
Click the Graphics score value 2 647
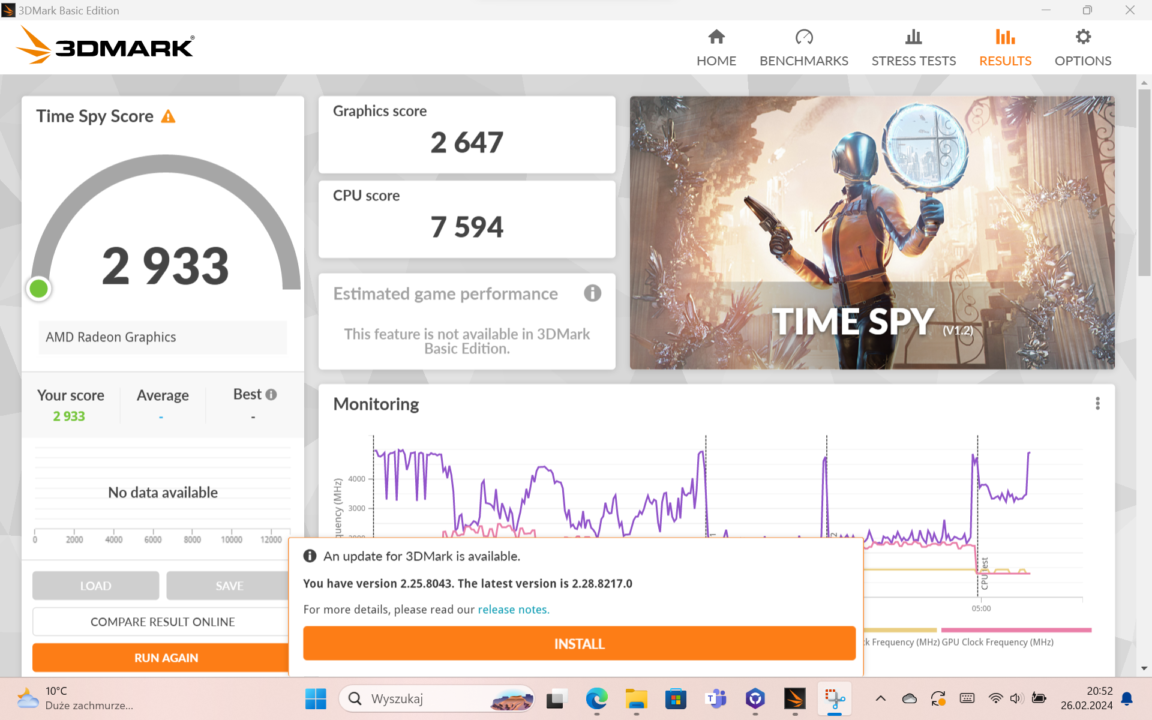[x=467, y=143]
